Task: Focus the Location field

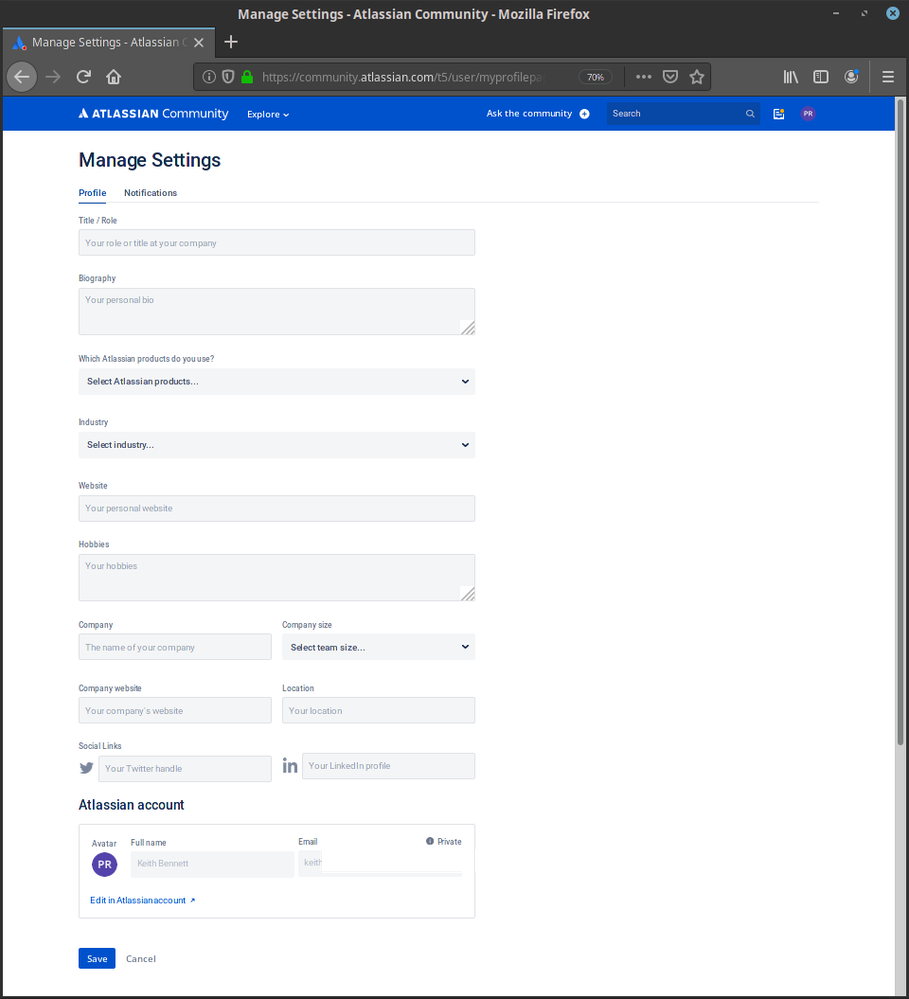Action: (378, 710)
